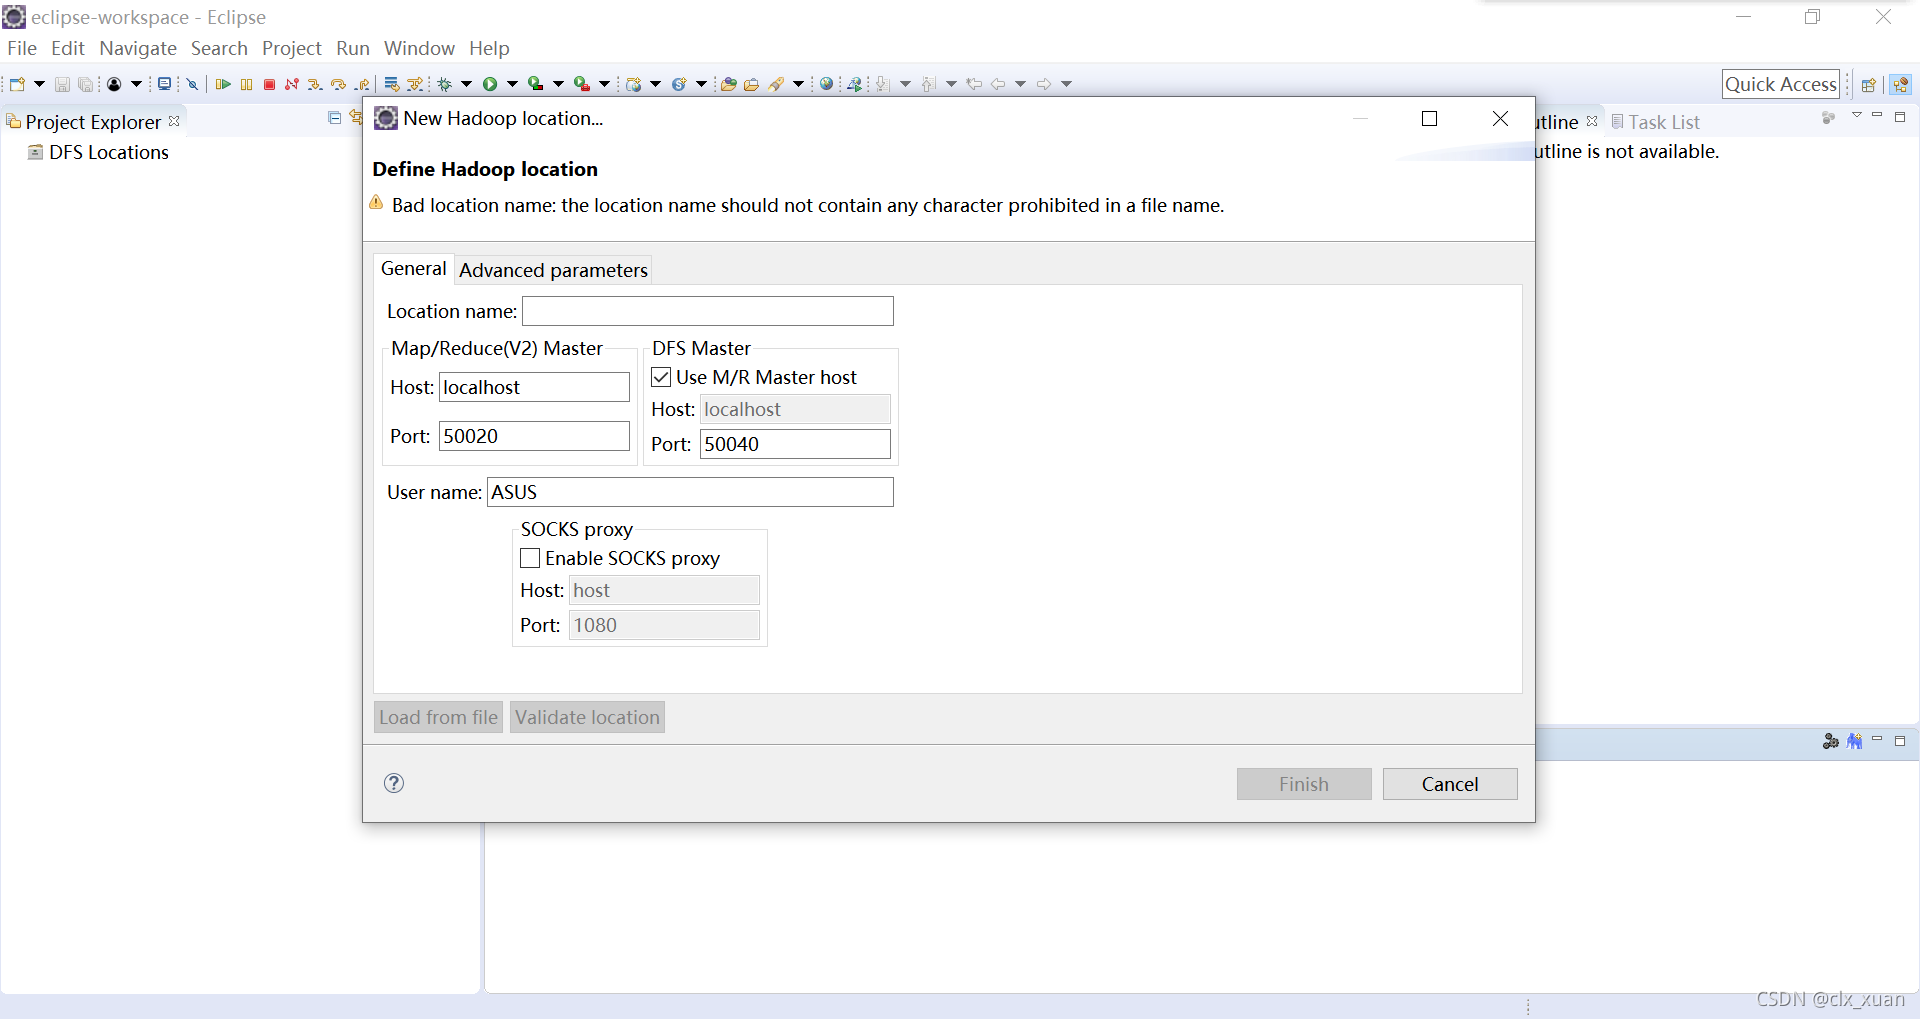Click the User name field ASUS
This screenshot has width=1920, height=1019.
(x=690, y=492)
